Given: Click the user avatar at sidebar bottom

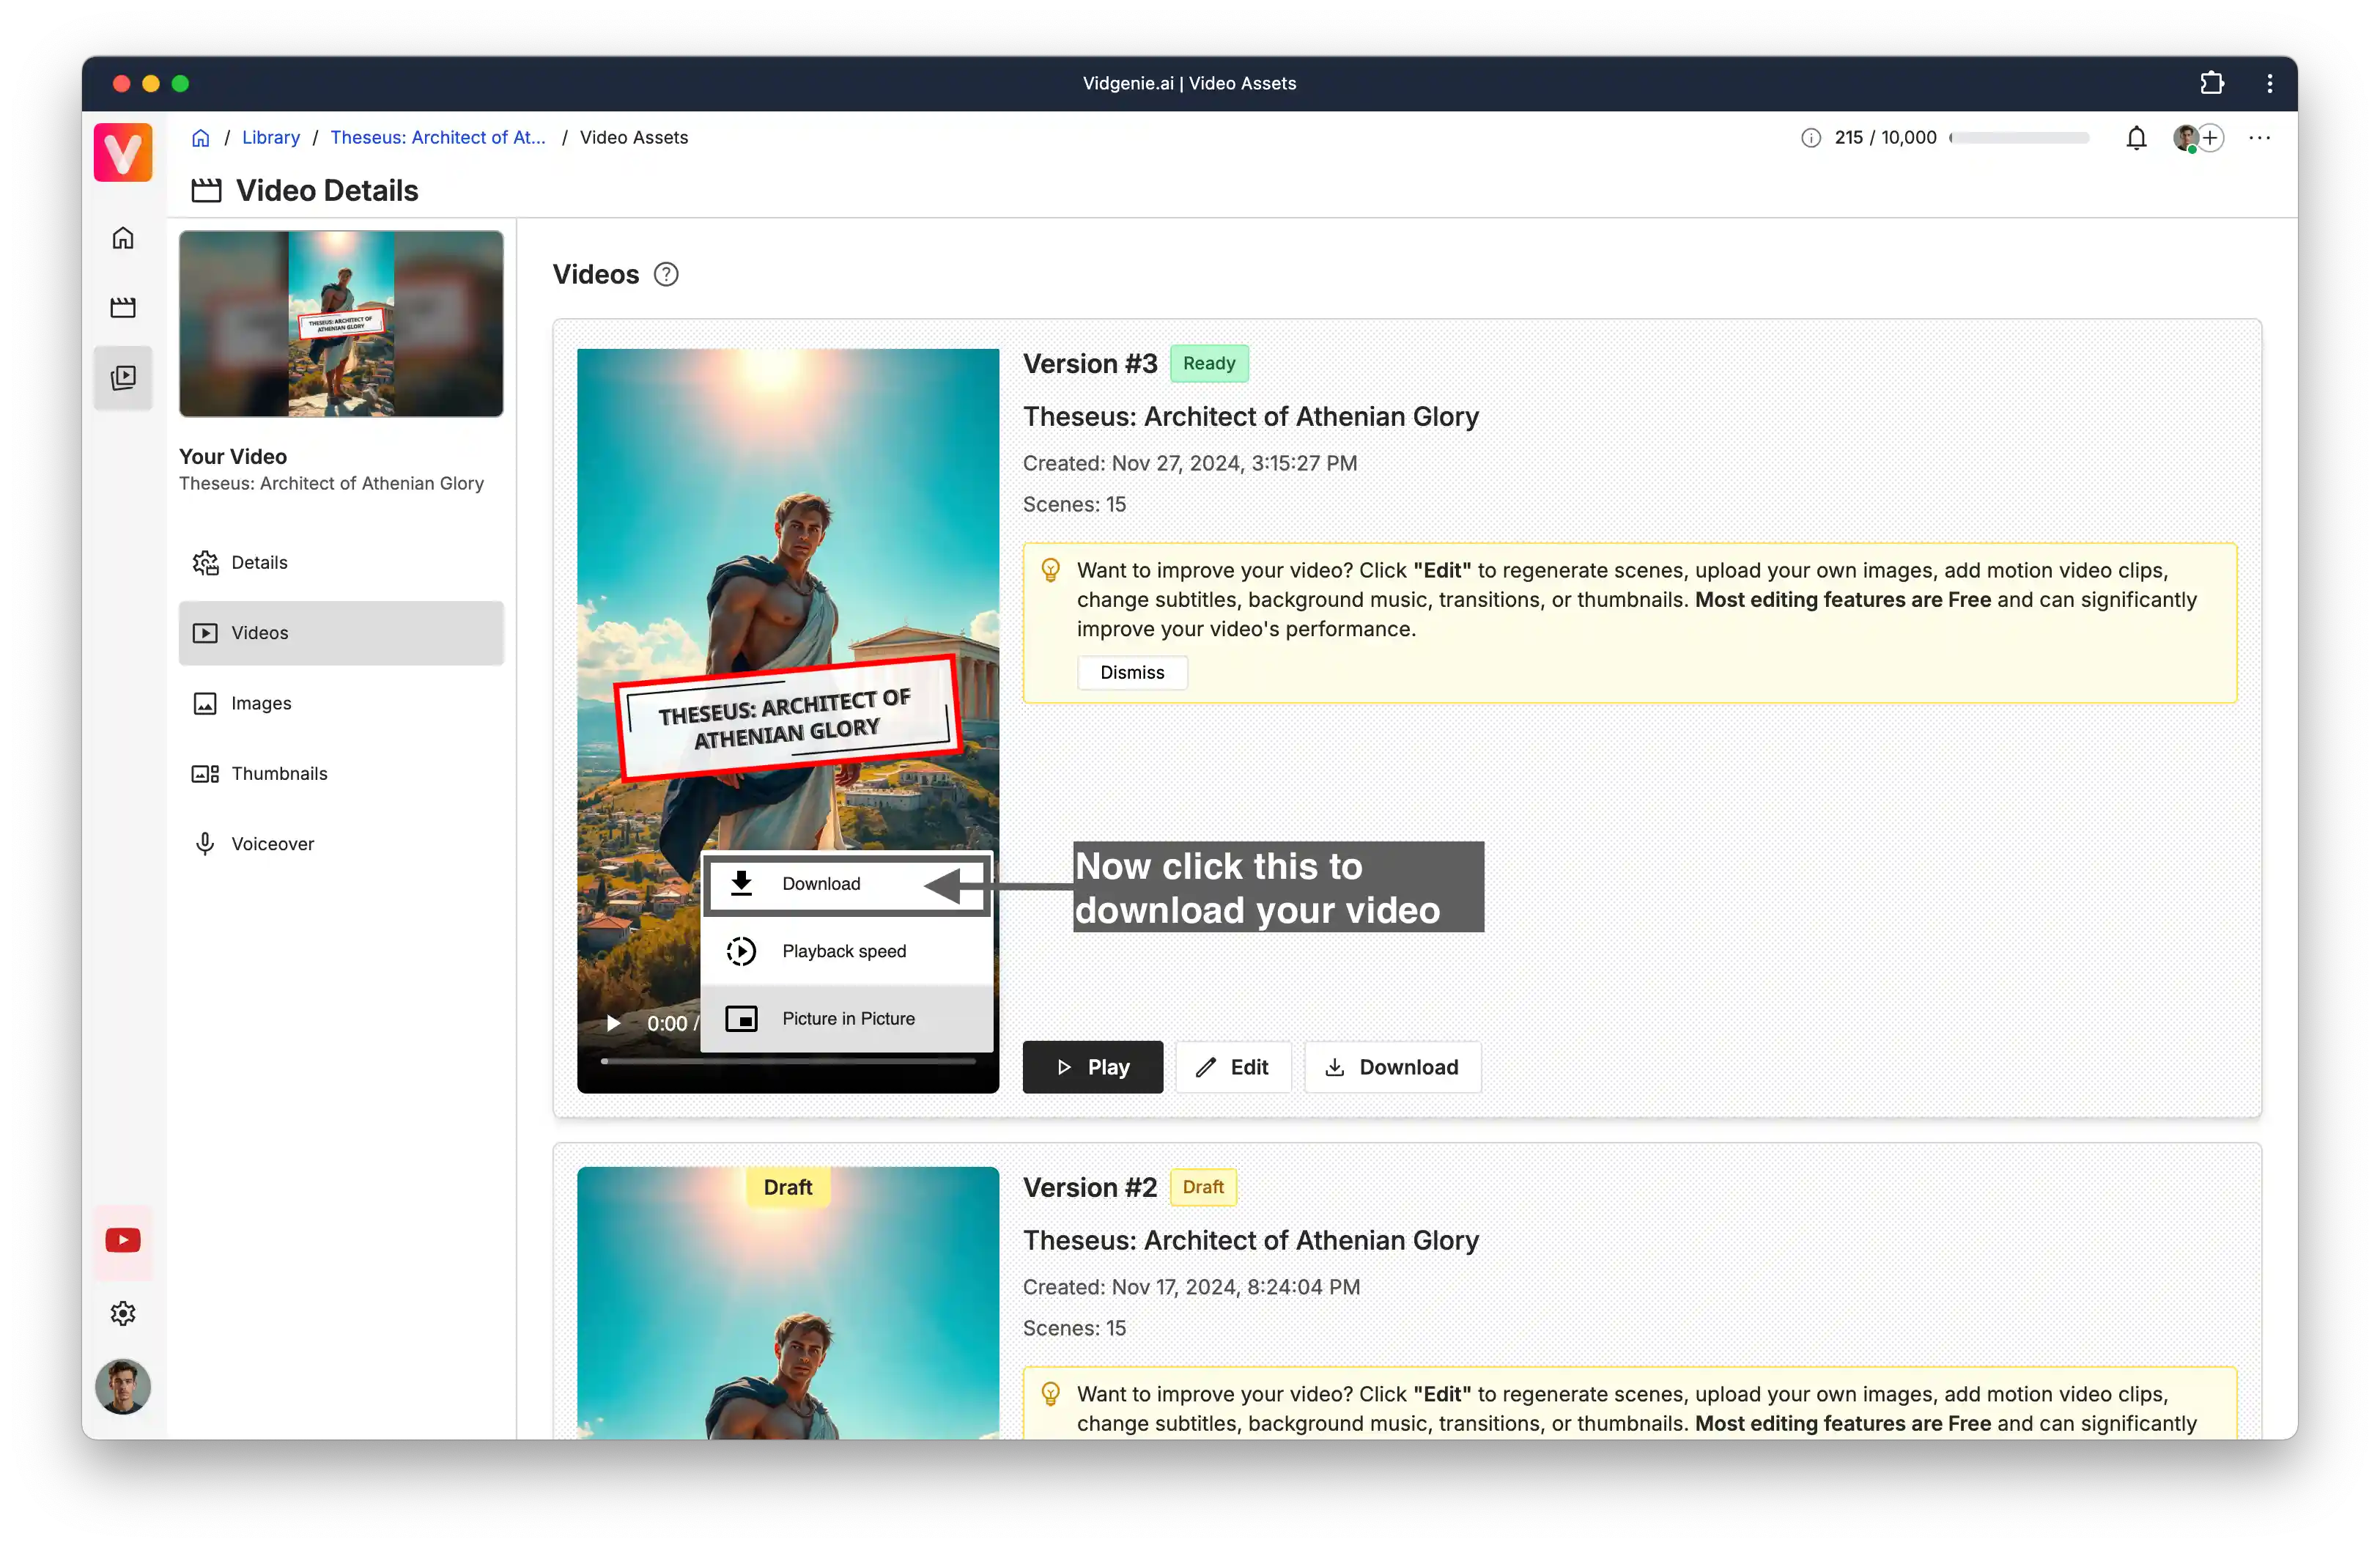Looking at the screenshot, I should tap(123, 1386).
